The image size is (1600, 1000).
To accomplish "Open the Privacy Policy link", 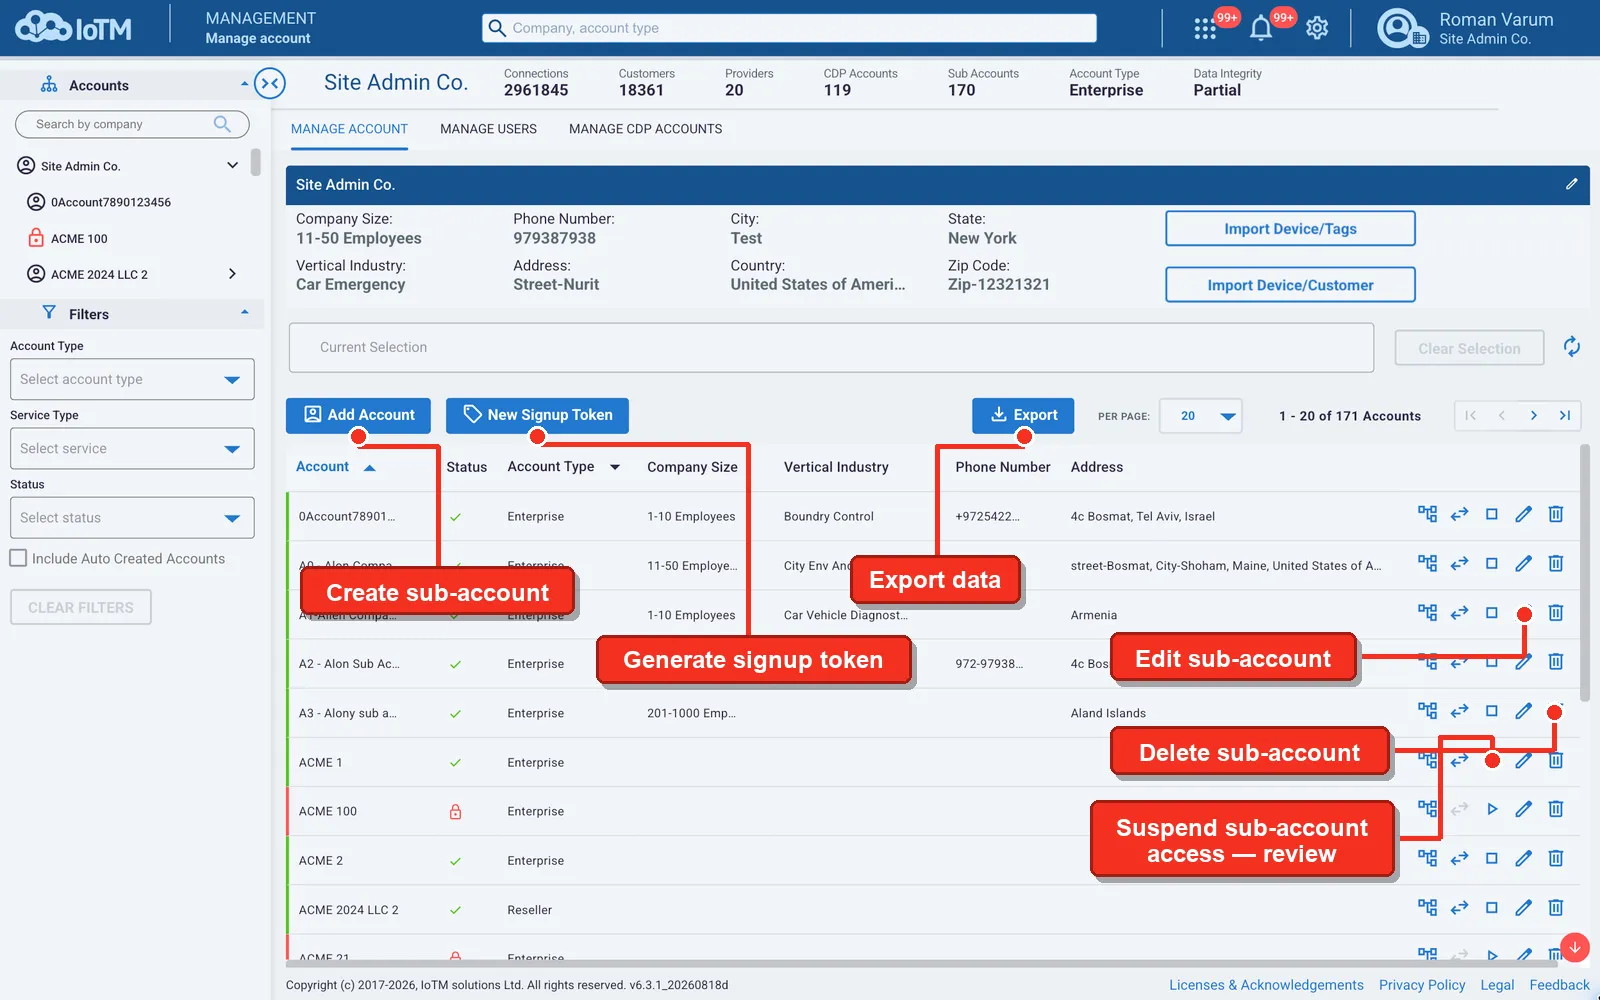I will 1422,985.
